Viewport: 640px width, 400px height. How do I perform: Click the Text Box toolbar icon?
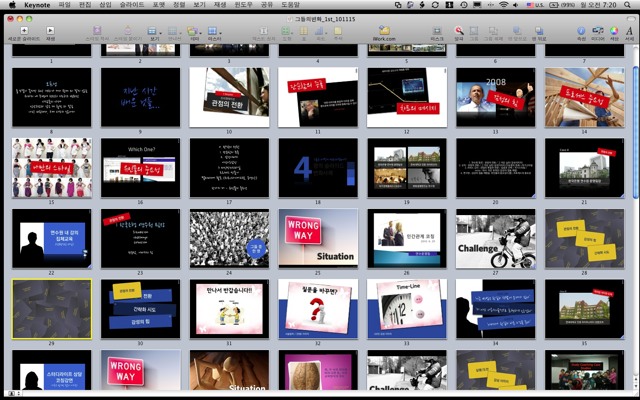coord(264,31)
